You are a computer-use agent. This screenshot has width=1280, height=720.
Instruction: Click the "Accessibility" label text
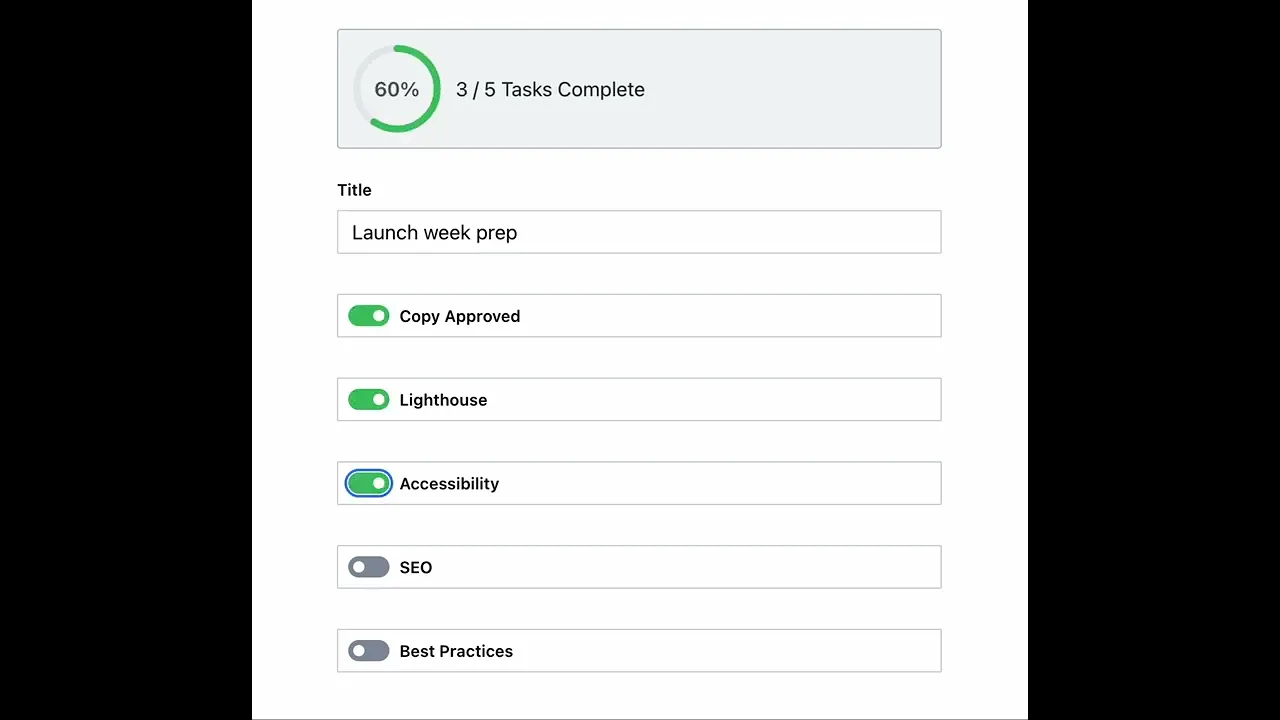click(449, 484)
